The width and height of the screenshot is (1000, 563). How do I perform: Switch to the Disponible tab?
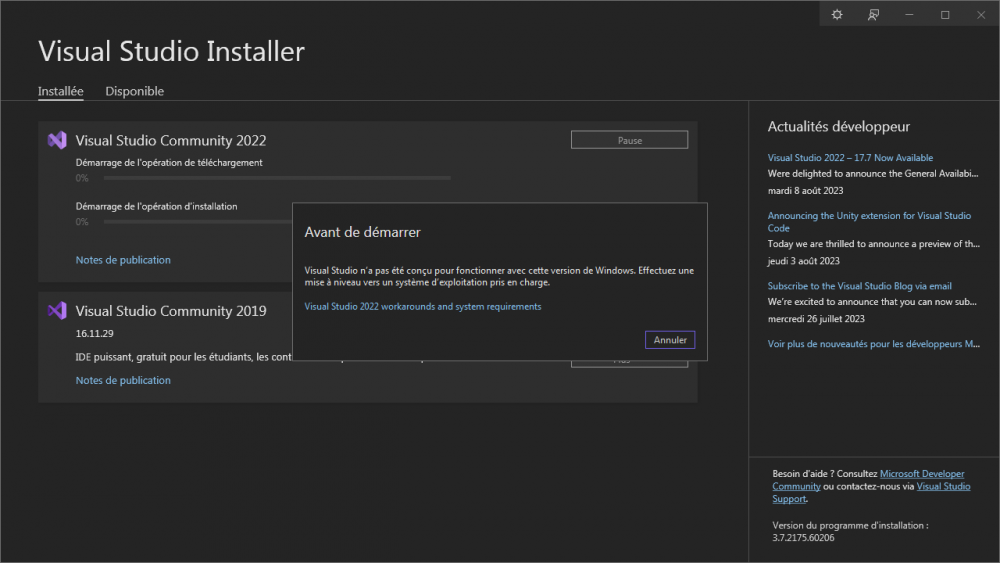[134, 91]
